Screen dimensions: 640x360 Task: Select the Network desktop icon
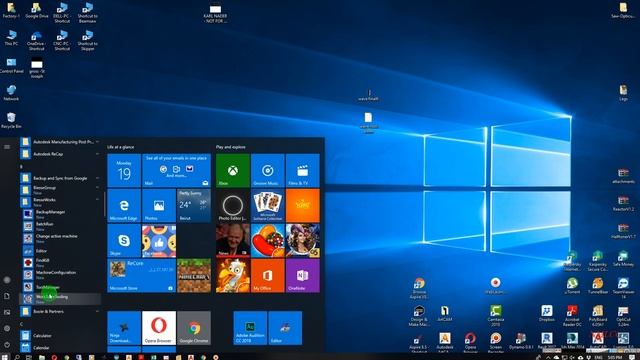pos(11,93)
